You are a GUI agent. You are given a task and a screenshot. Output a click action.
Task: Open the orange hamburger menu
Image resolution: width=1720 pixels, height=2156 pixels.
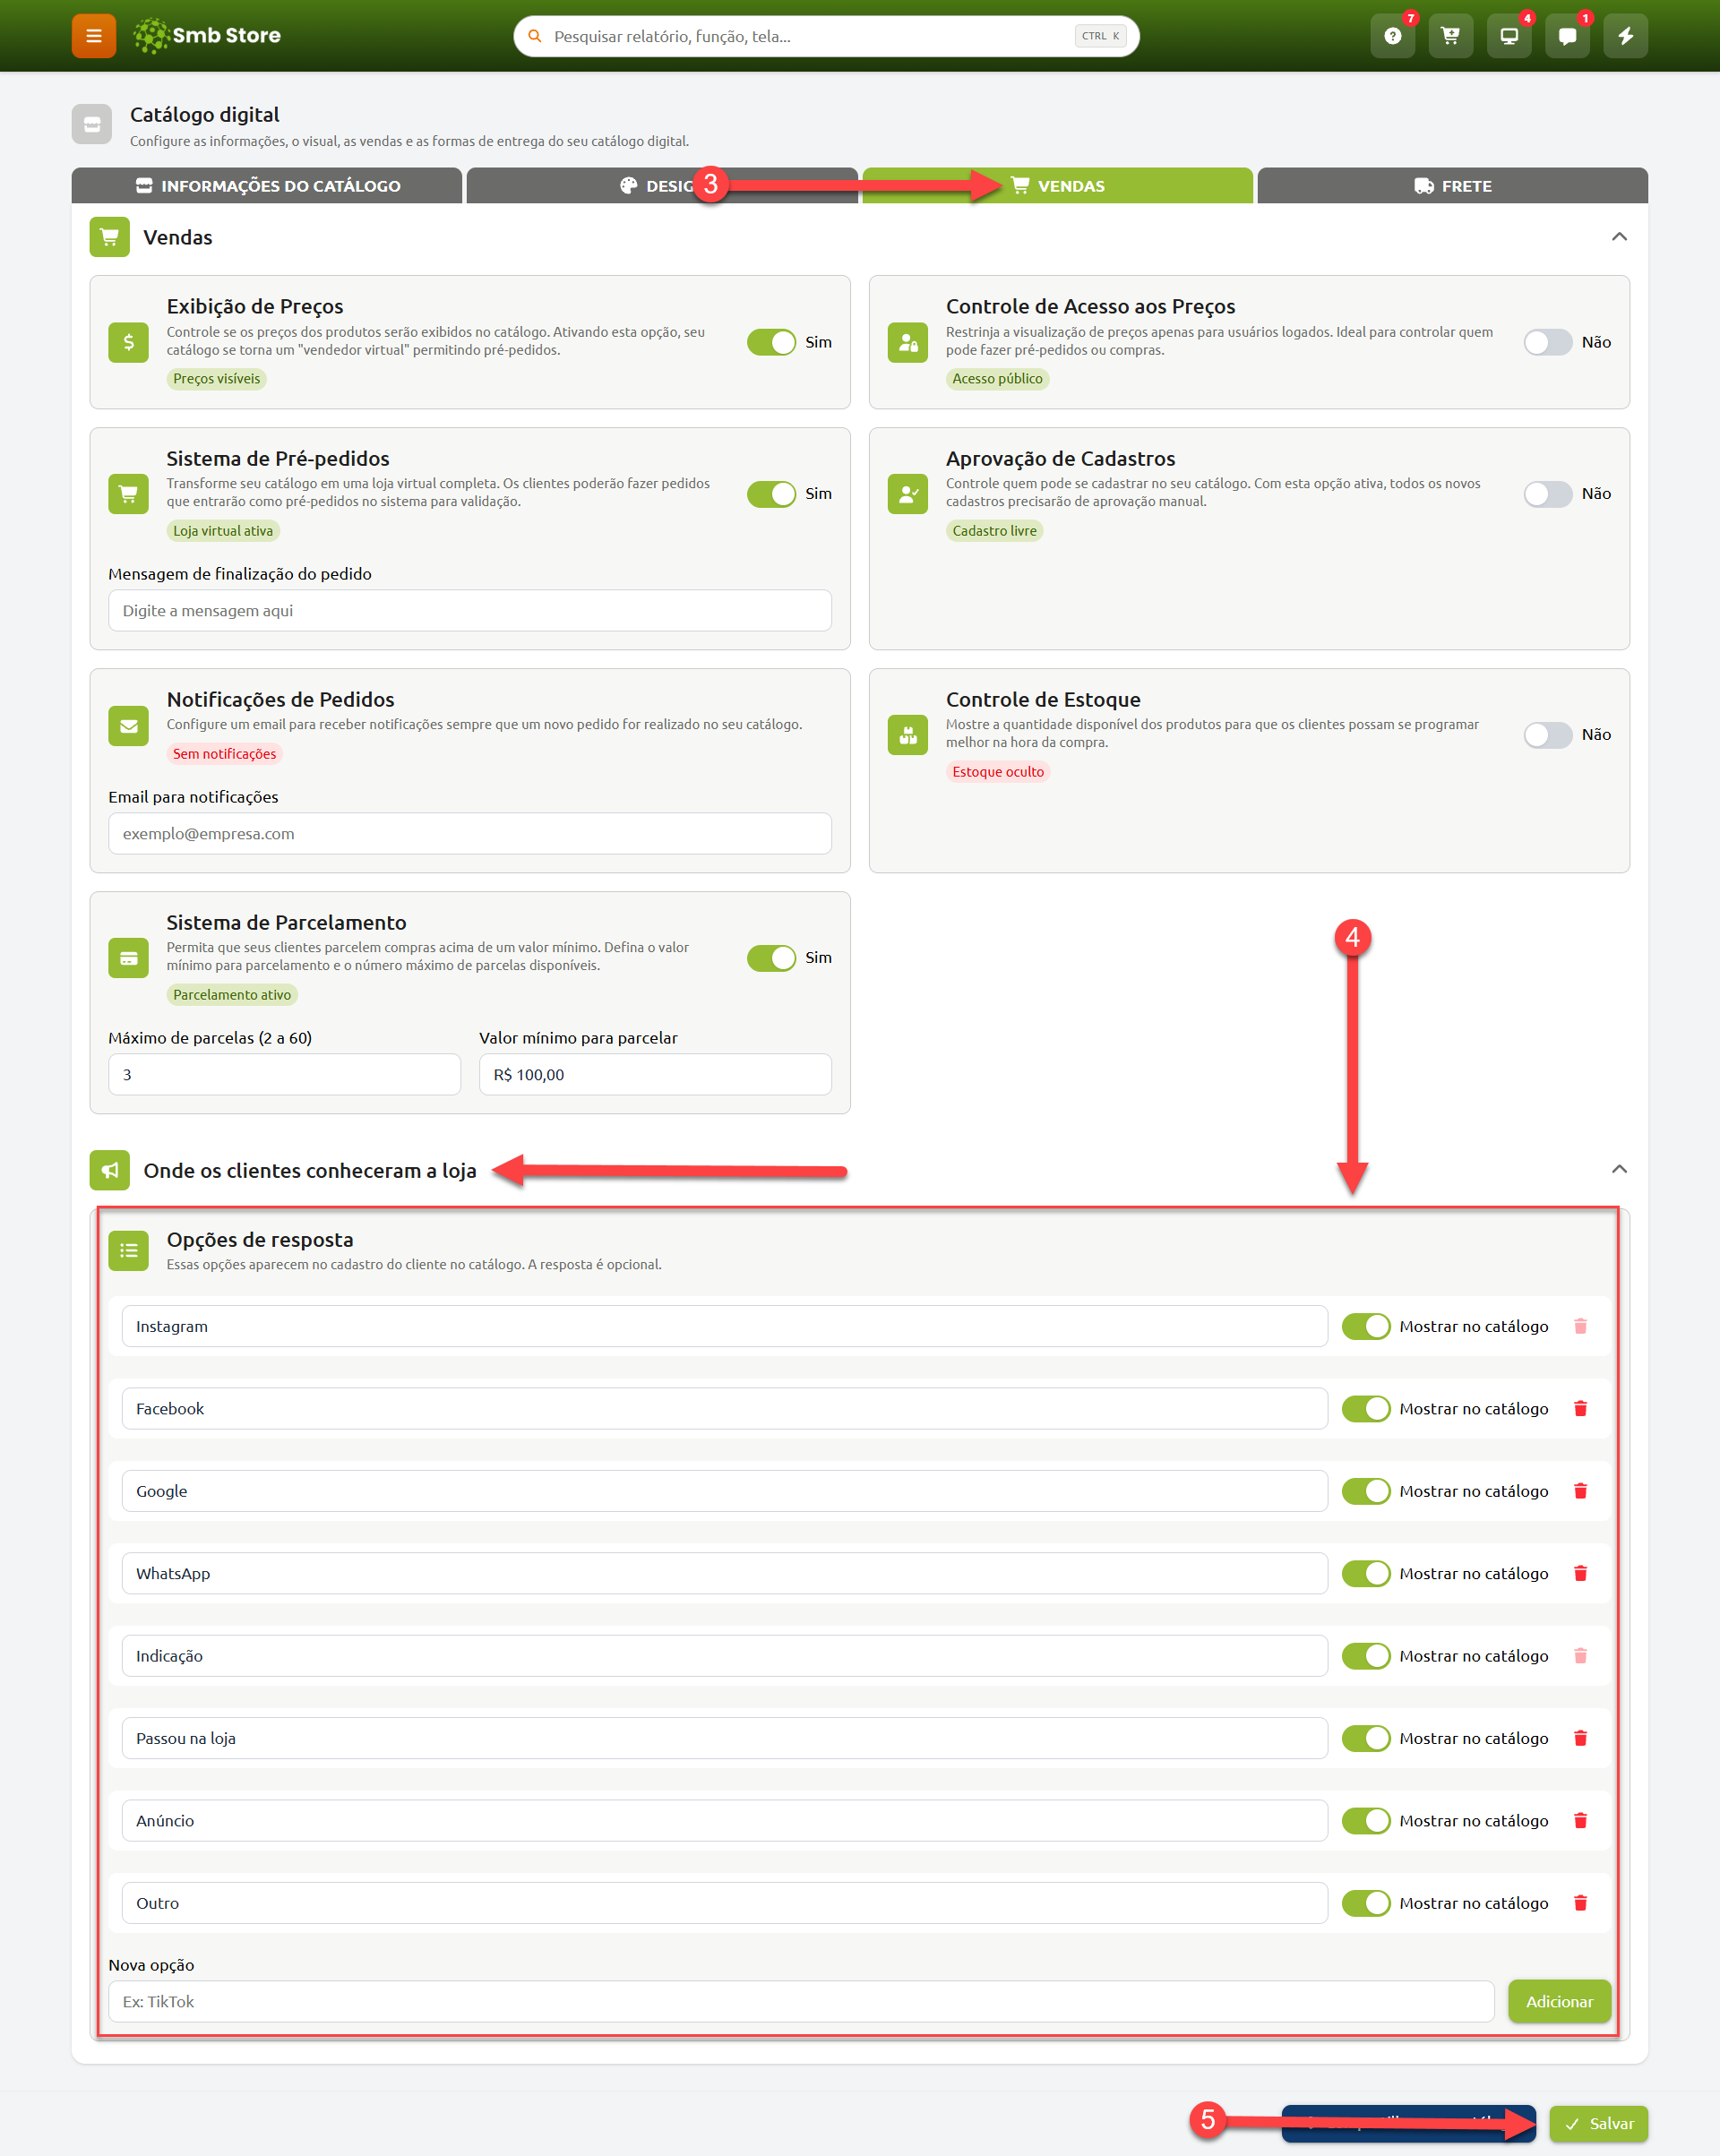94,36
